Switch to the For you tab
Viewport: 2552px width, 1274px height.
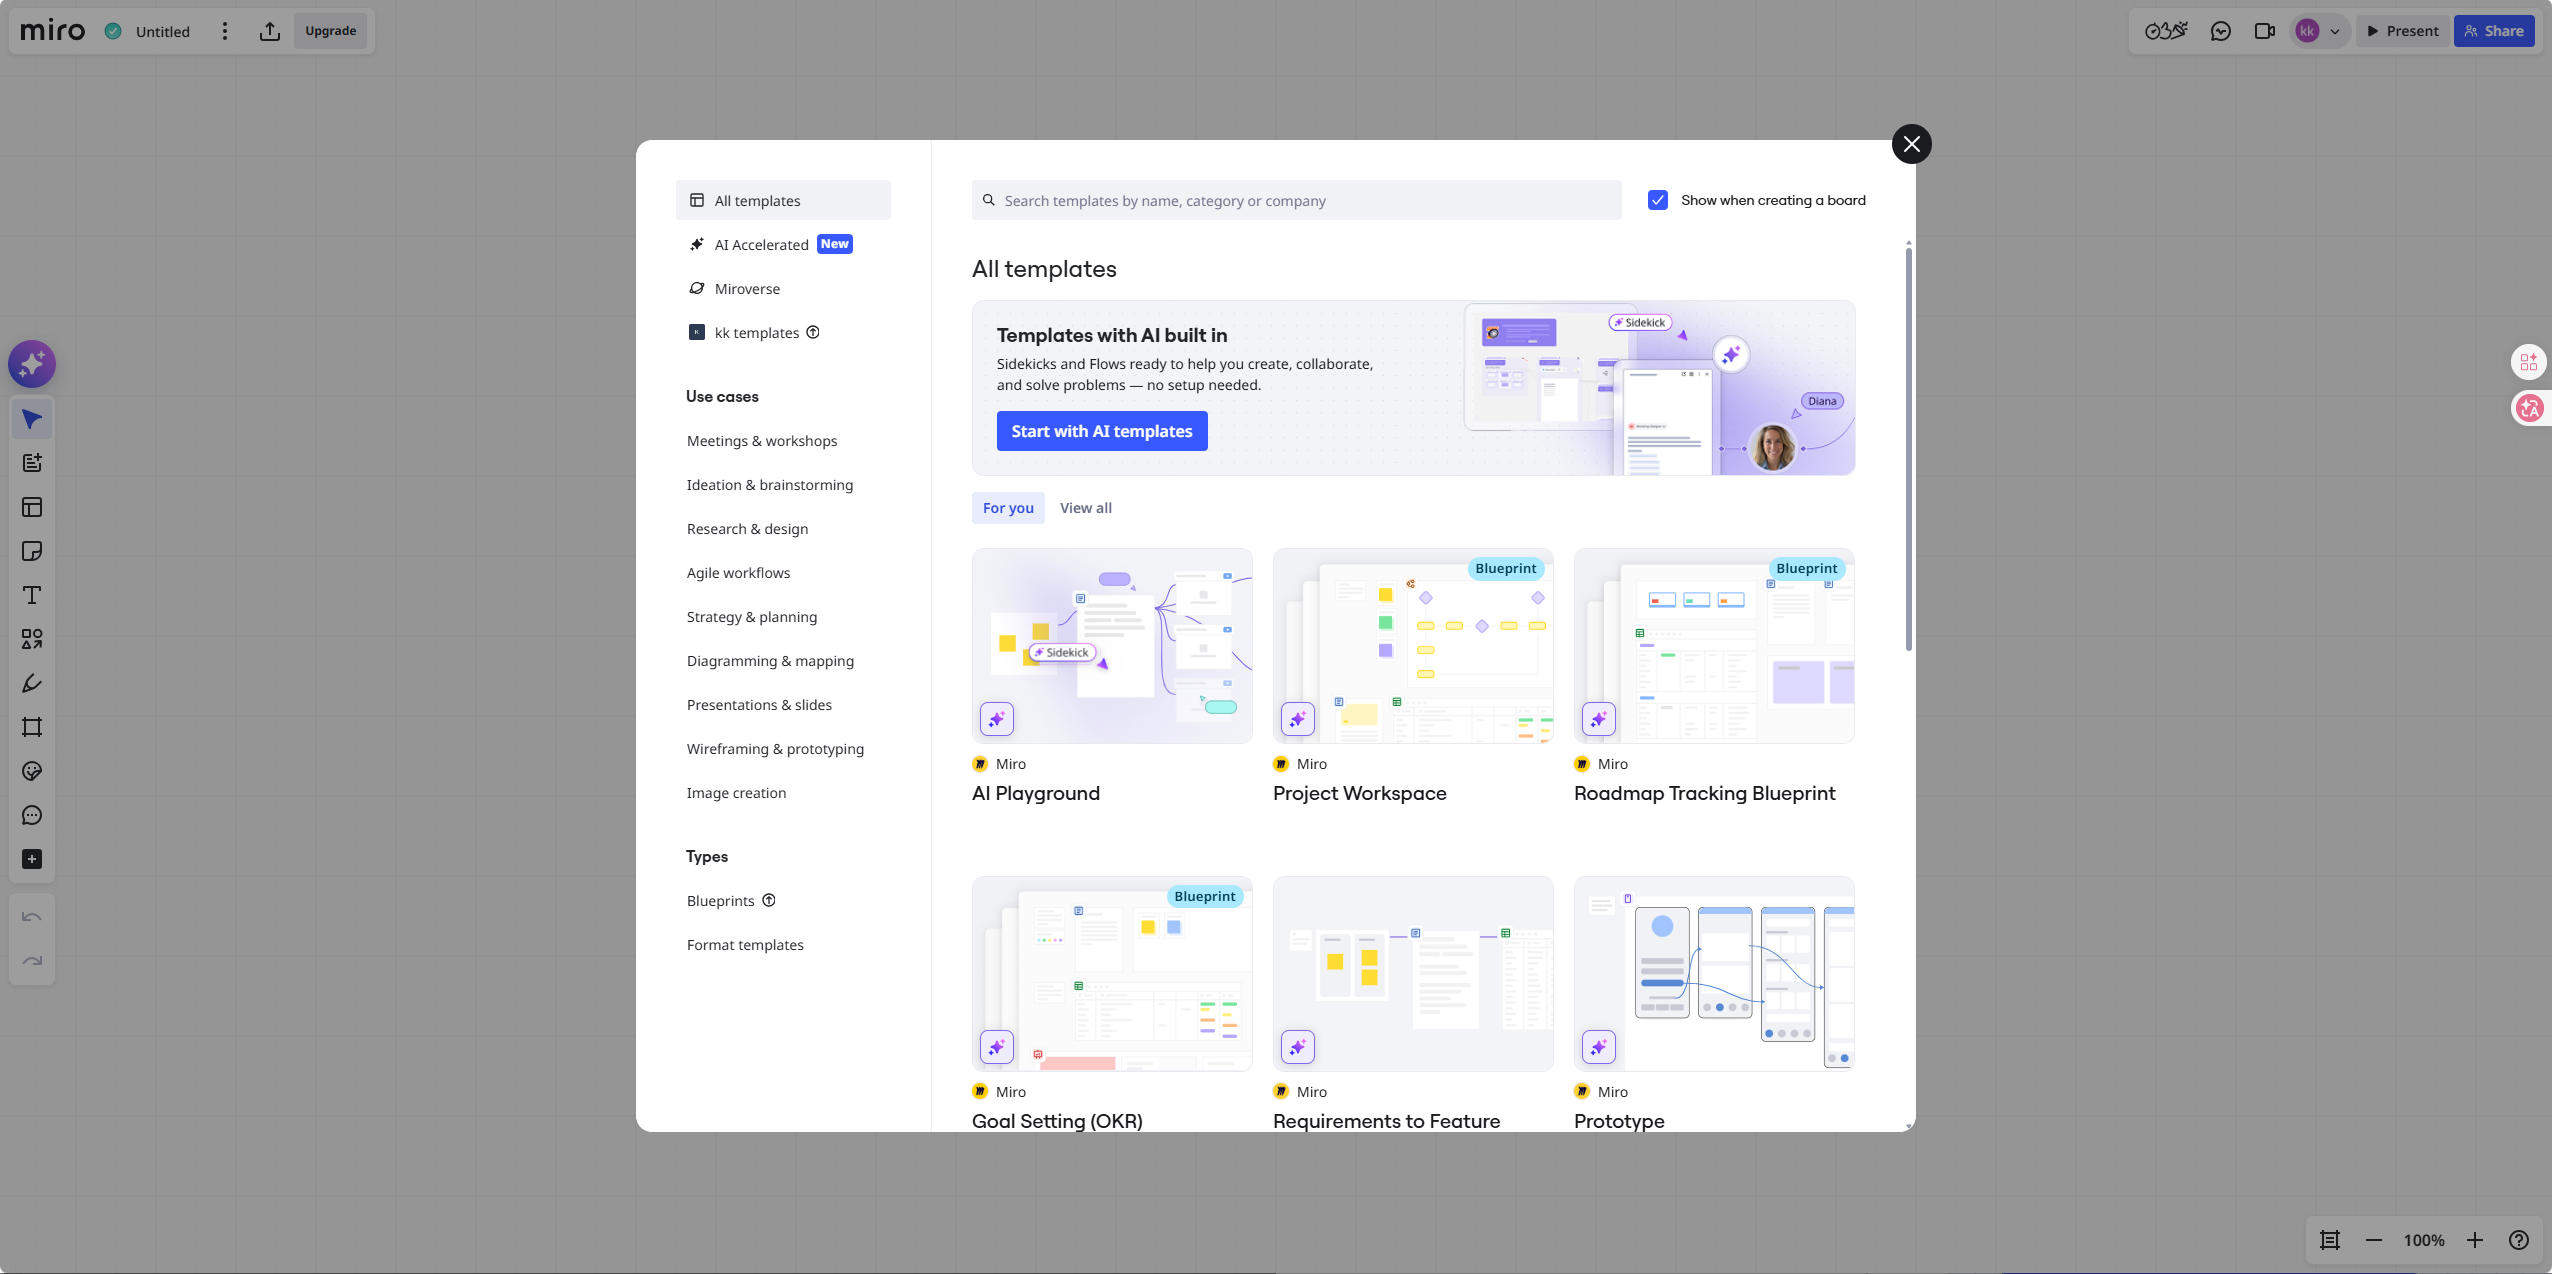pos(1008,508)
